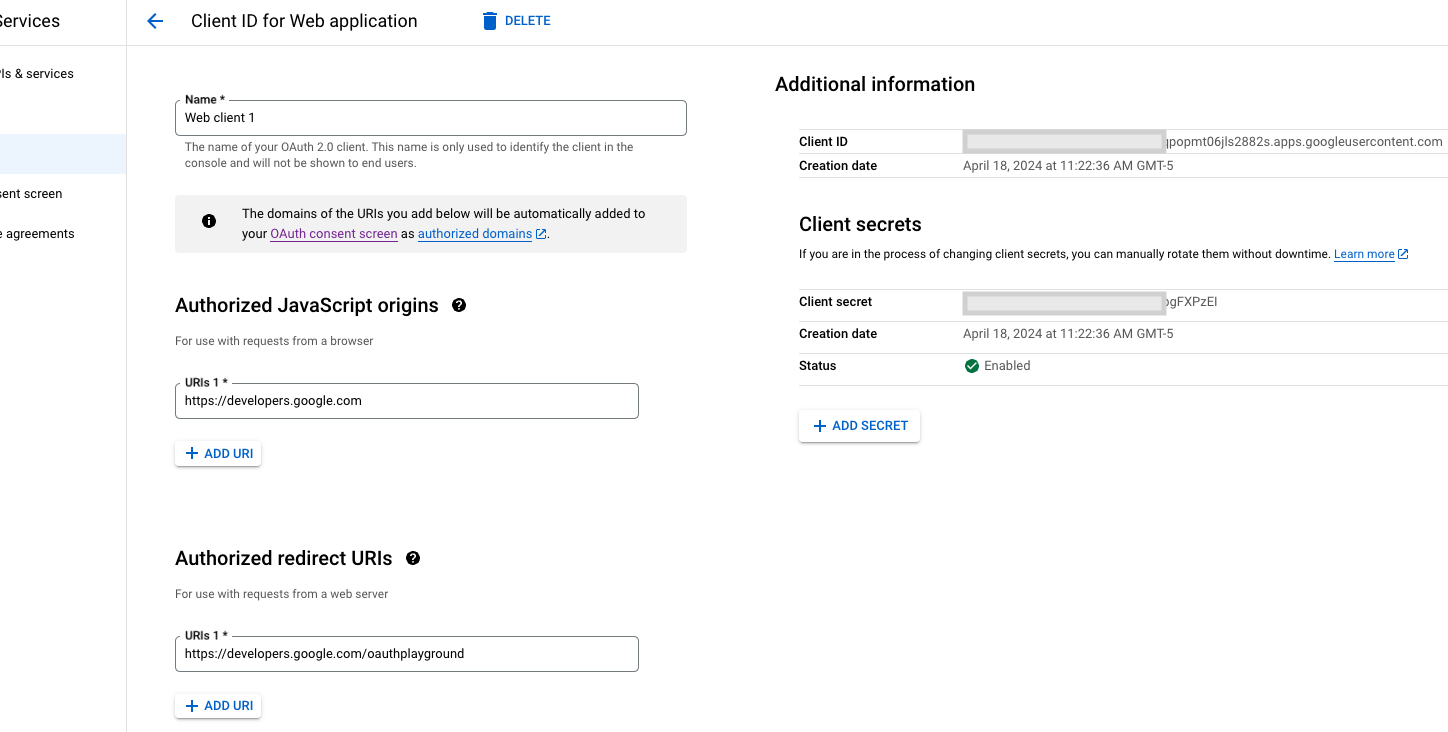Click help icon beside Authorized JavaScript origins

[x=459, y=305]
